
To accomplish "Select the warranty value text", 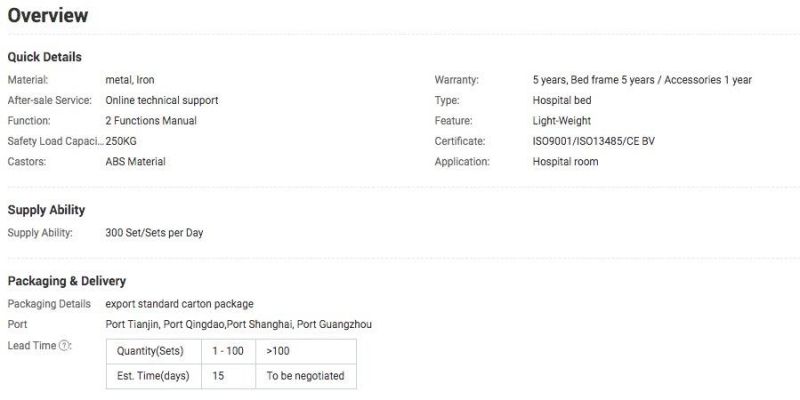I will [642, 80].
